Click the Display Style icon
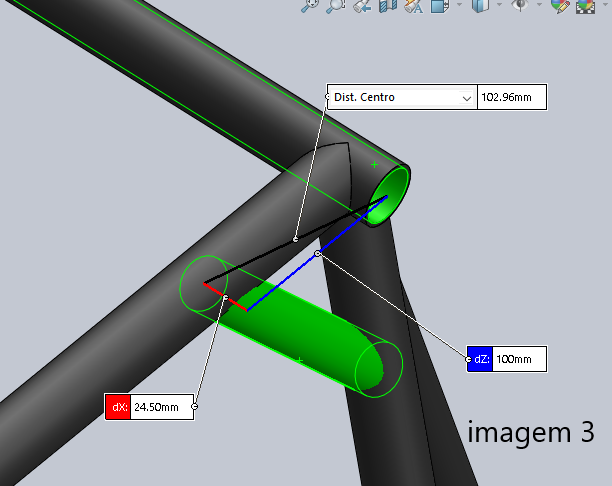Screen dimensions: 612x486 tap(482, 6)
